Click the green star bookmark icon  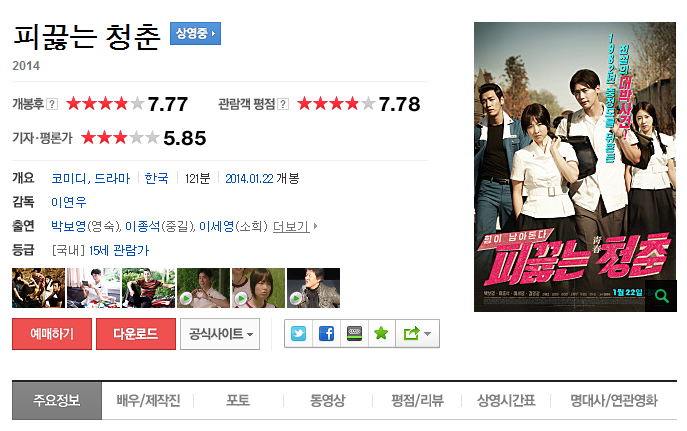point(381,334)
